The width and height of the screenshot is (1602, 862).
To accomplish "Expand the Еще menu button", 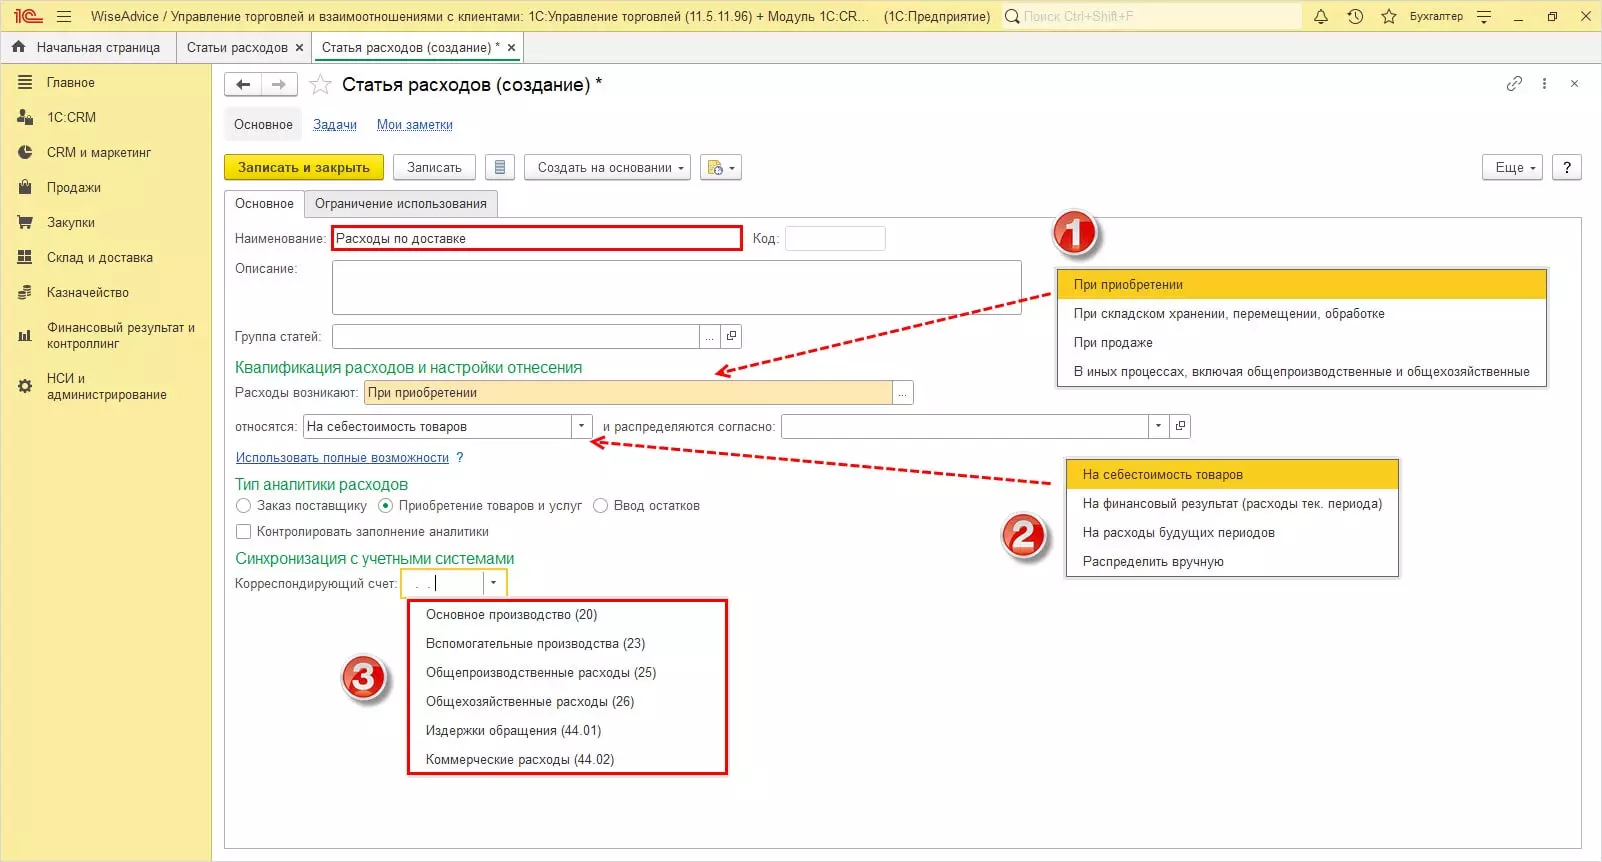I will click(1513, 168).
